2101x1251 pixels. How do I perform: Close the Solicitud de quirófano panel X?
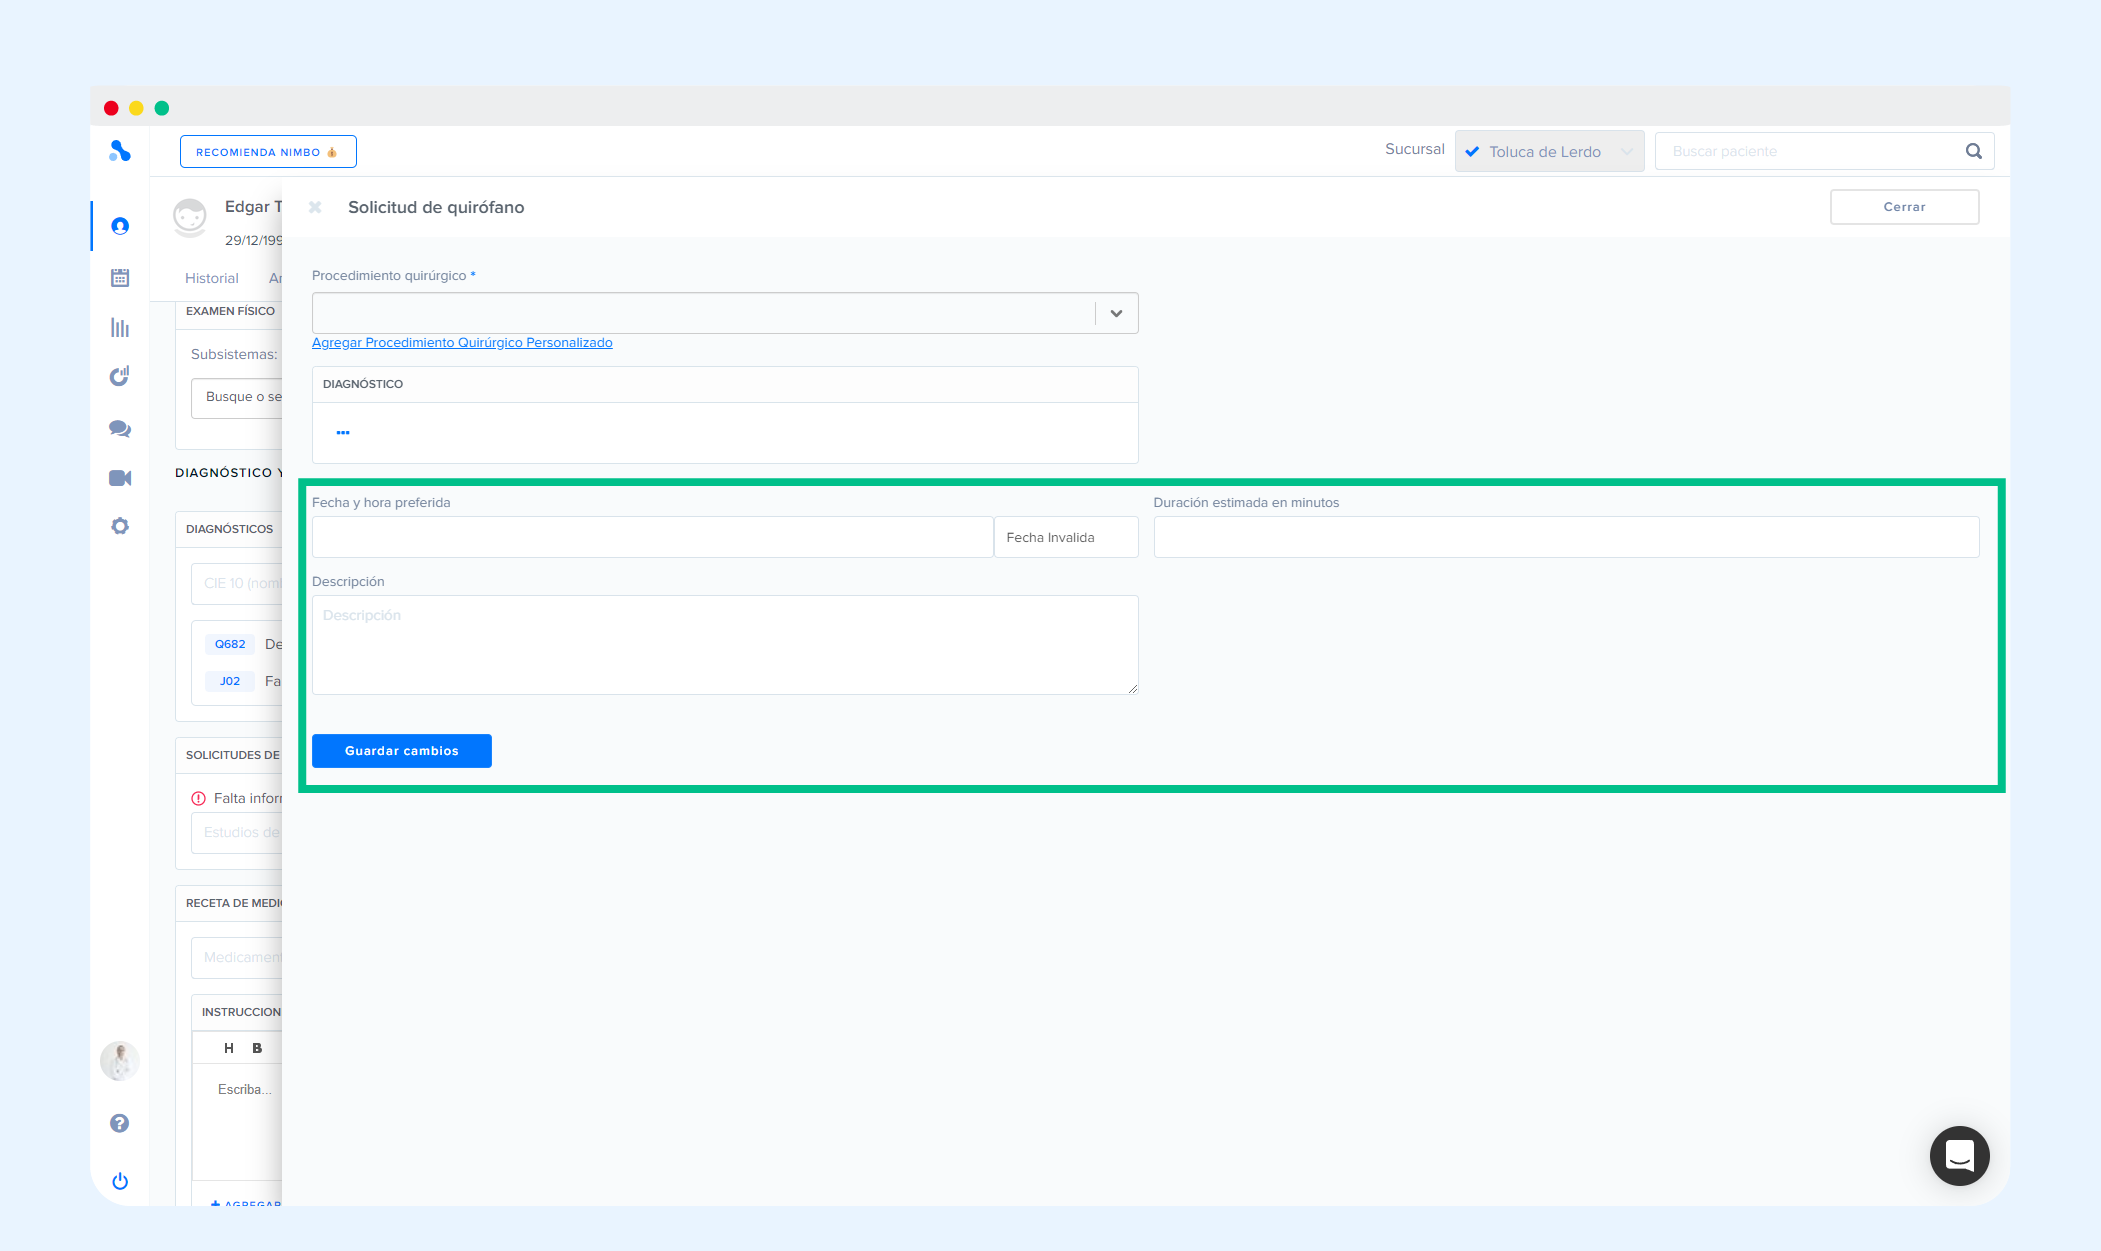(315, 207)
